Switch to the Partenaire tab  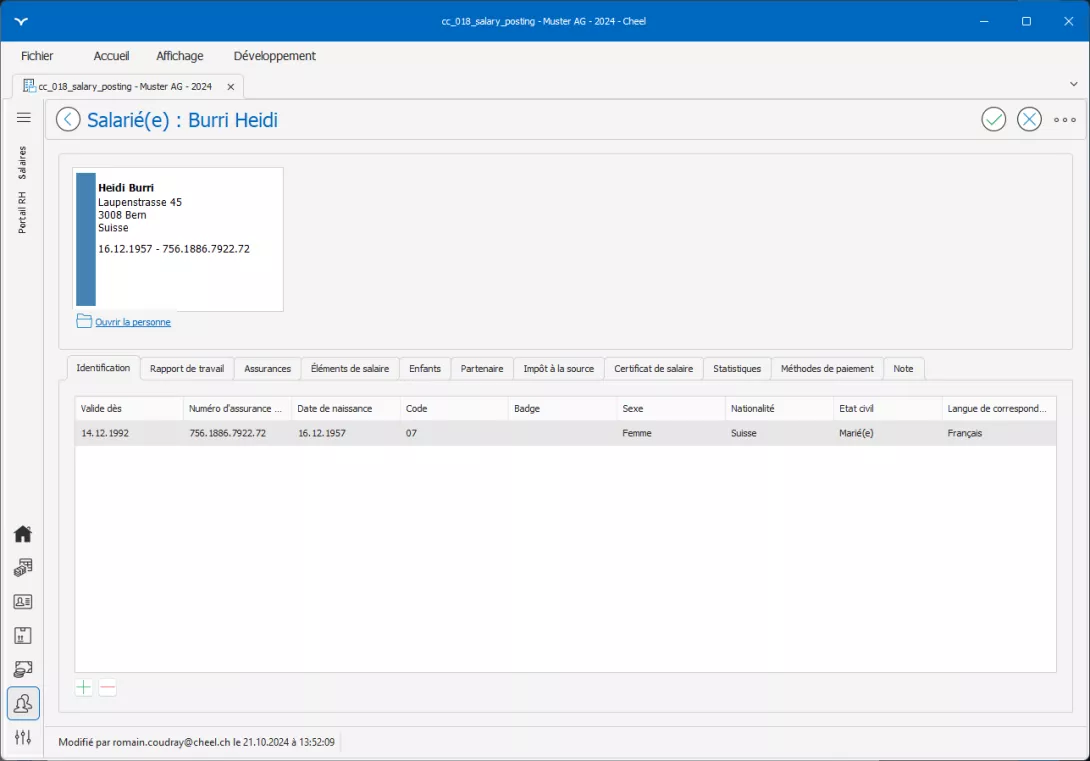tap(482, 368)
